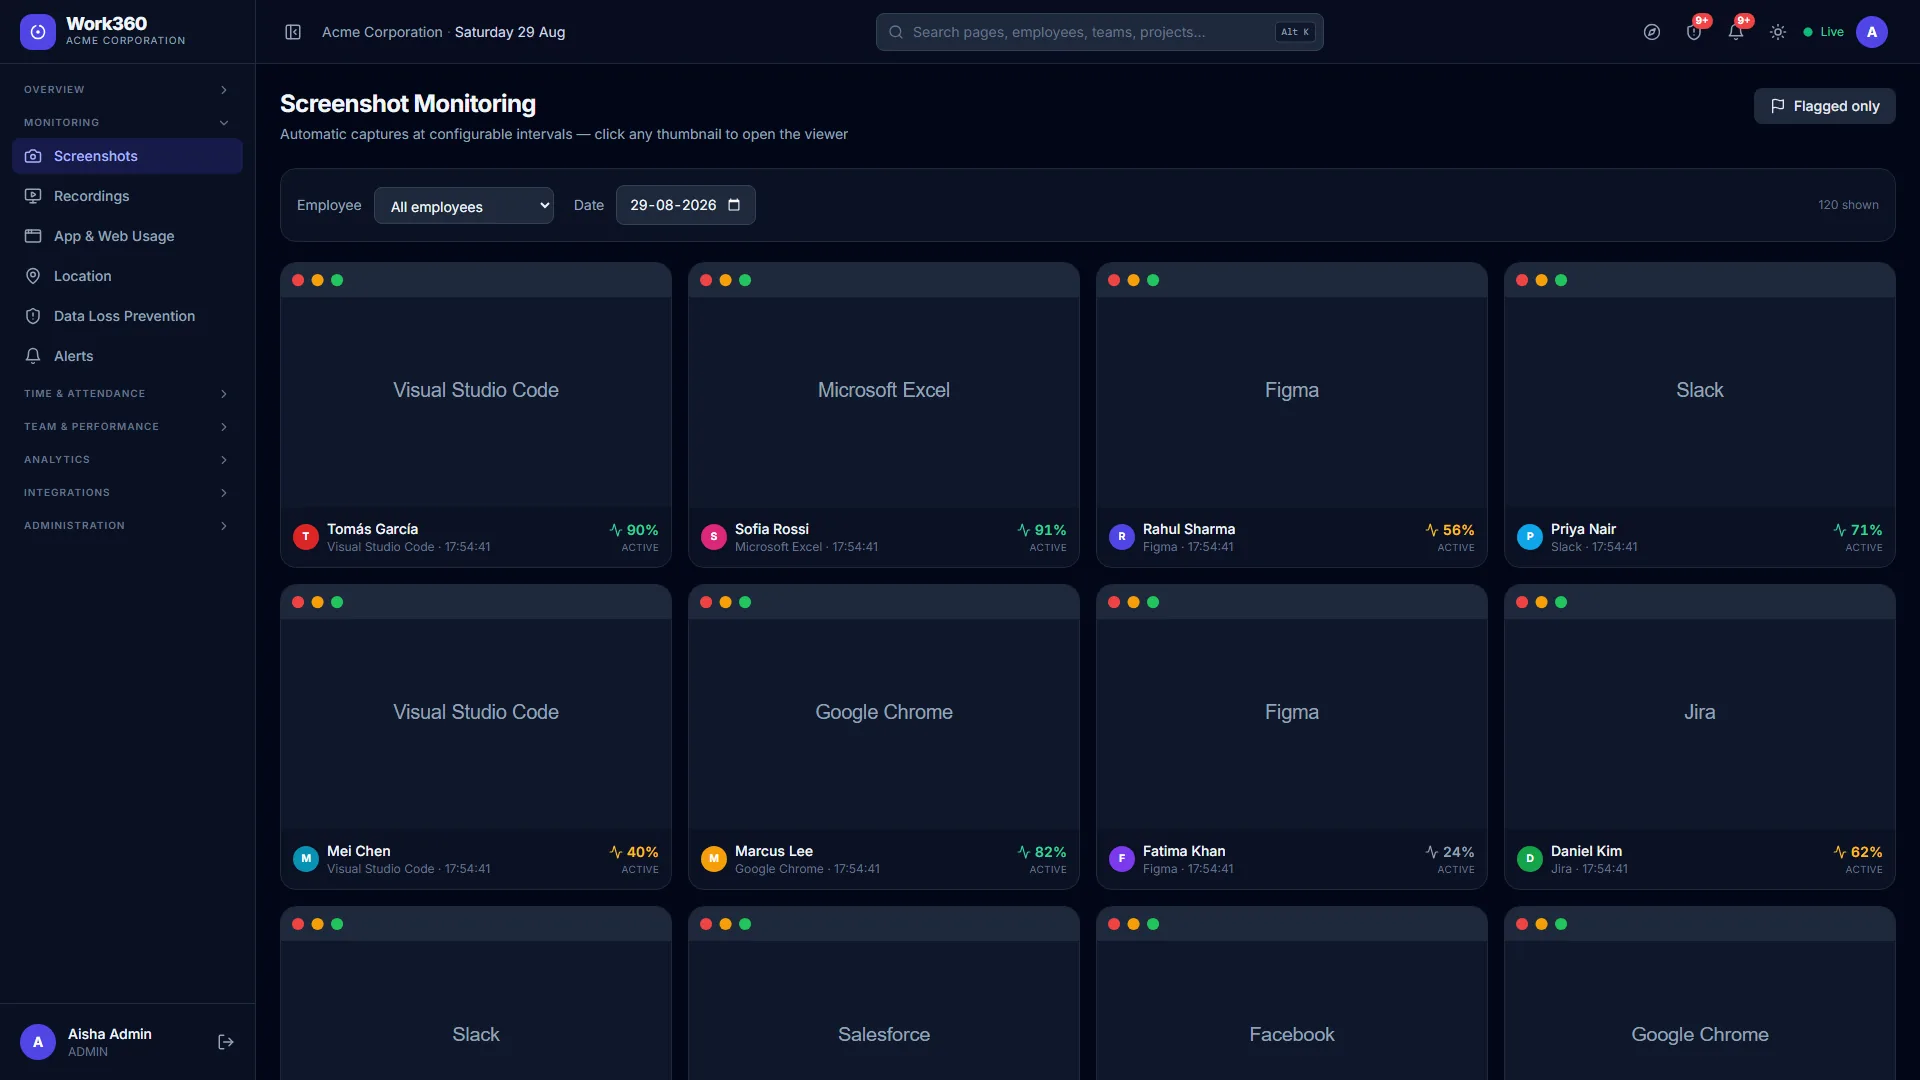Click Rahul Sharma's avatar
Image resolution: width=1920 pixels, height=1080 pixels.
click(1122, 537)
